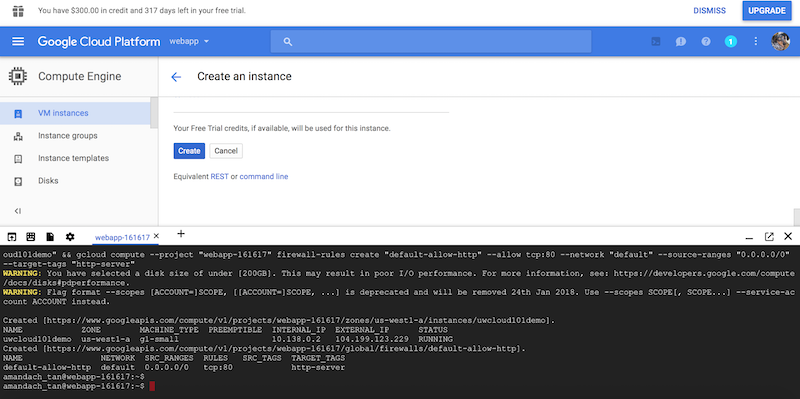
Task: Open the equivalent REST link
Action: 219,177
